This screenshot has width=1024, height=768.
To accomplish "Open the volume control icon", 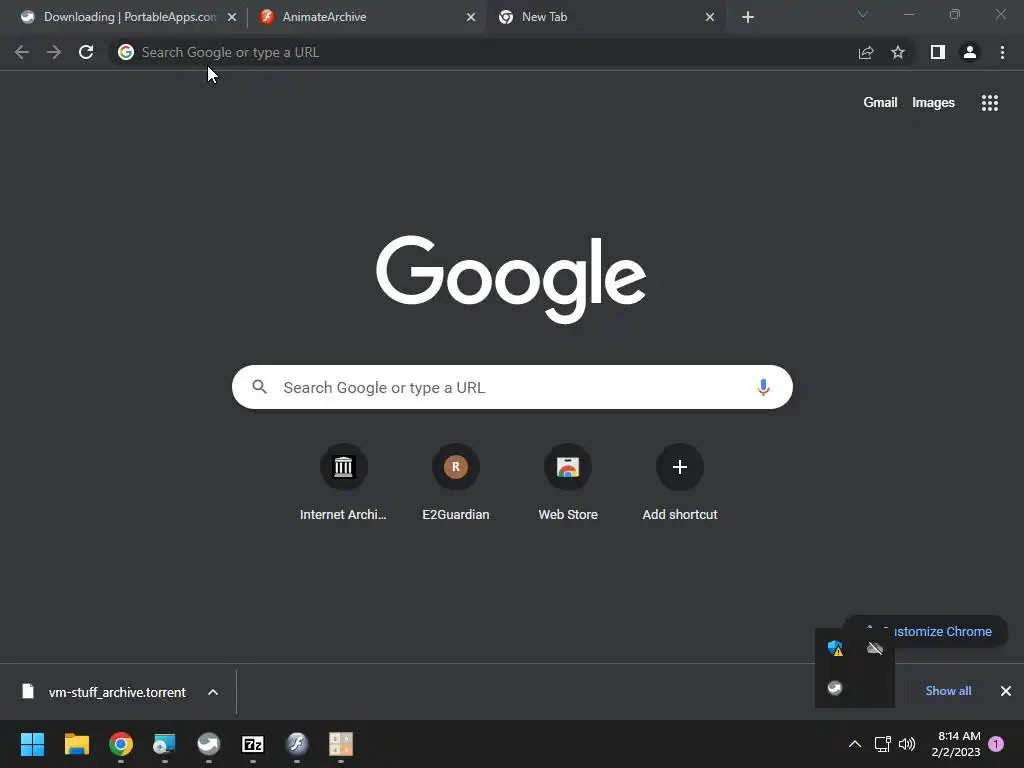I will 907,744.
